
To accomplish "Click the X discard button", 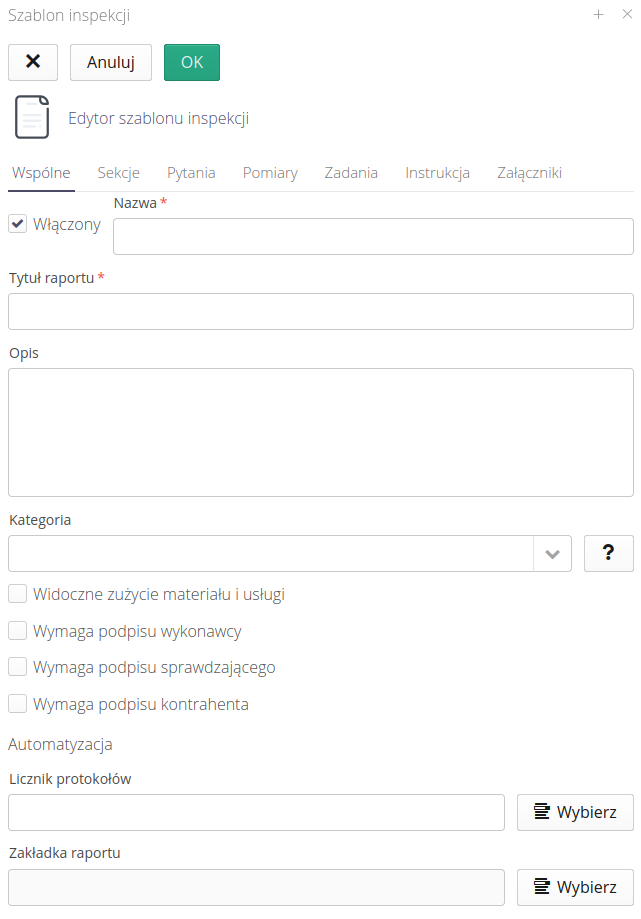I will pos(33,62).
